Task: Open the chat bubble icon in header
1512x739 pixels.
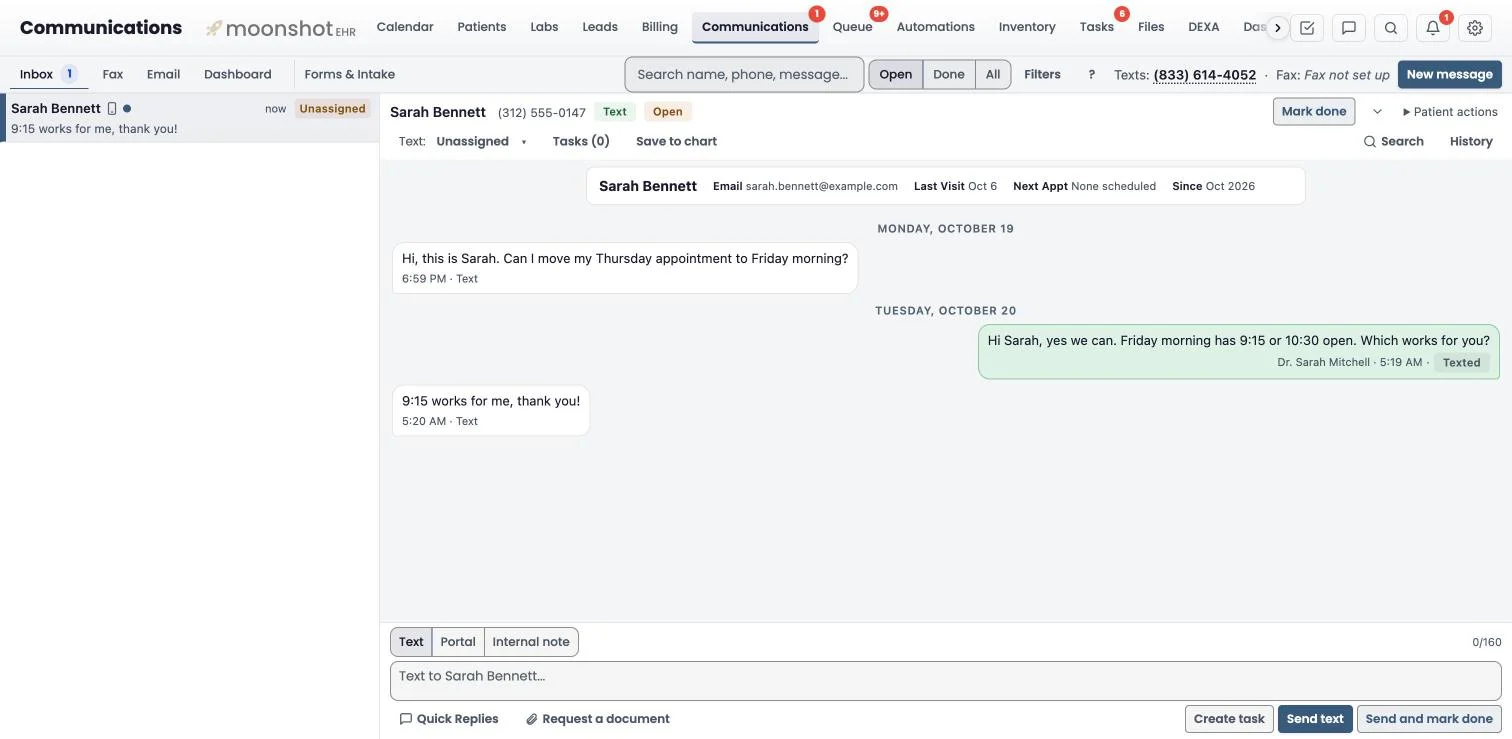Action: (1349, 28)
